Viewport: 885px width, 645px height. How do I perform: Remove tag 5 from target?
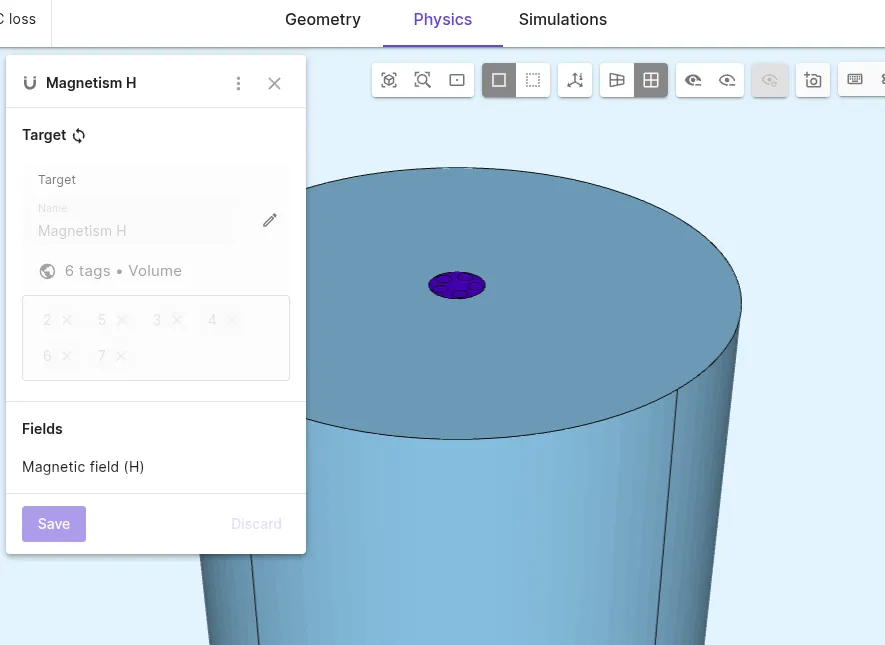pos(122,320)
